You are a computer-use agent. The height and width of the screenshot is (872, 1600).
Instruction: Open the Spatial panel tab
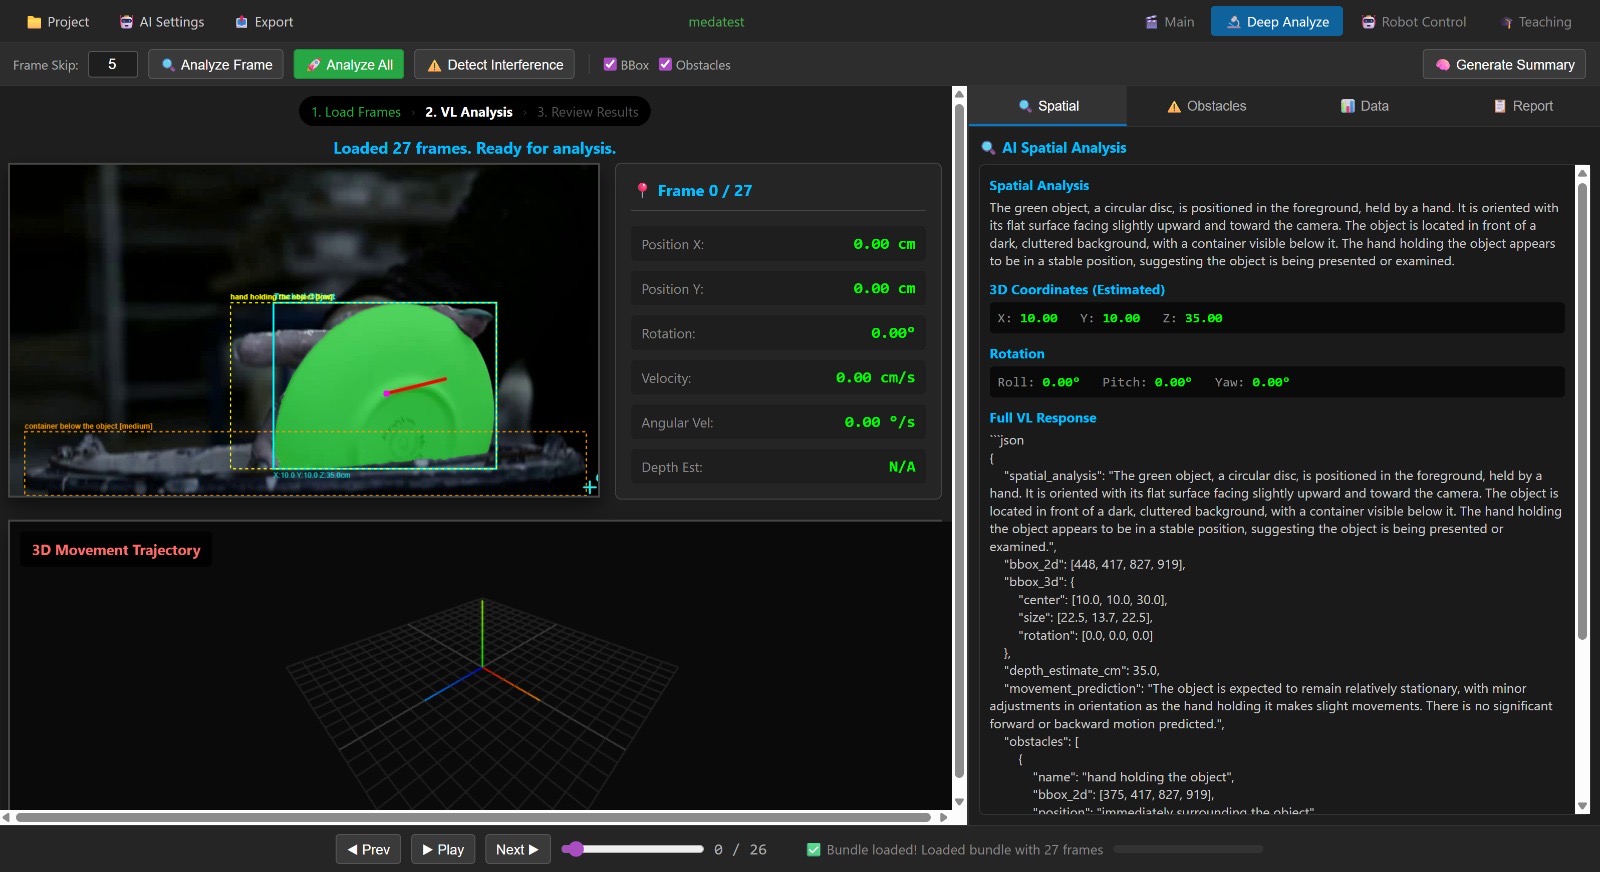[x=1048, y=106]
